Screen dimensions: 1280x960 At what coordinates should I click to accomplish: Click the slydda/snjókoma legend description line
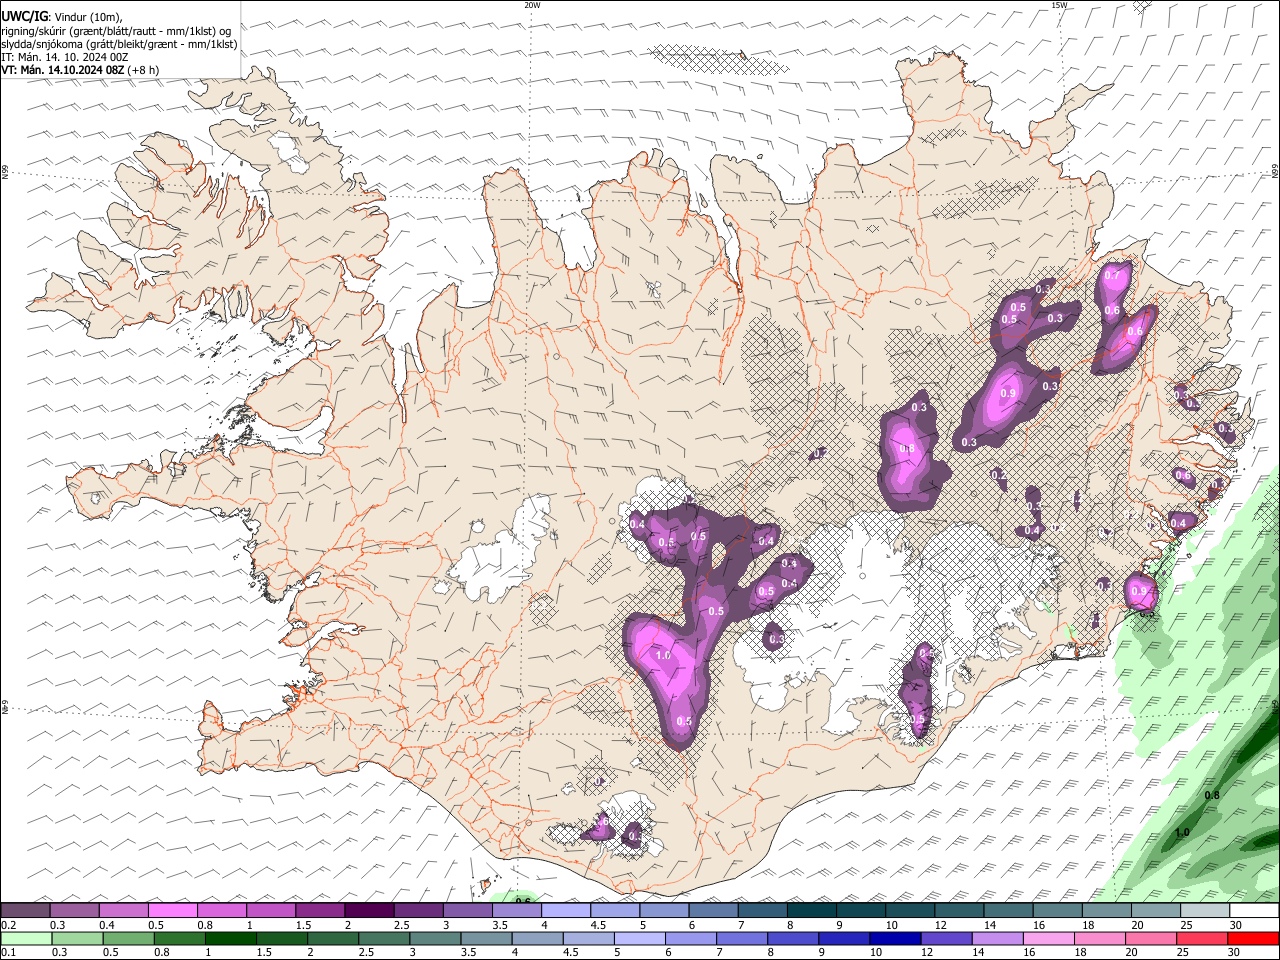coord(119,44)
